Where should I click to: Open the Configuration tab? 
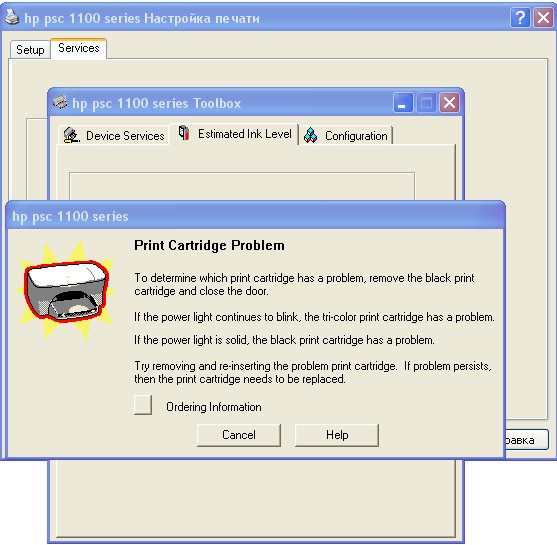346,135
